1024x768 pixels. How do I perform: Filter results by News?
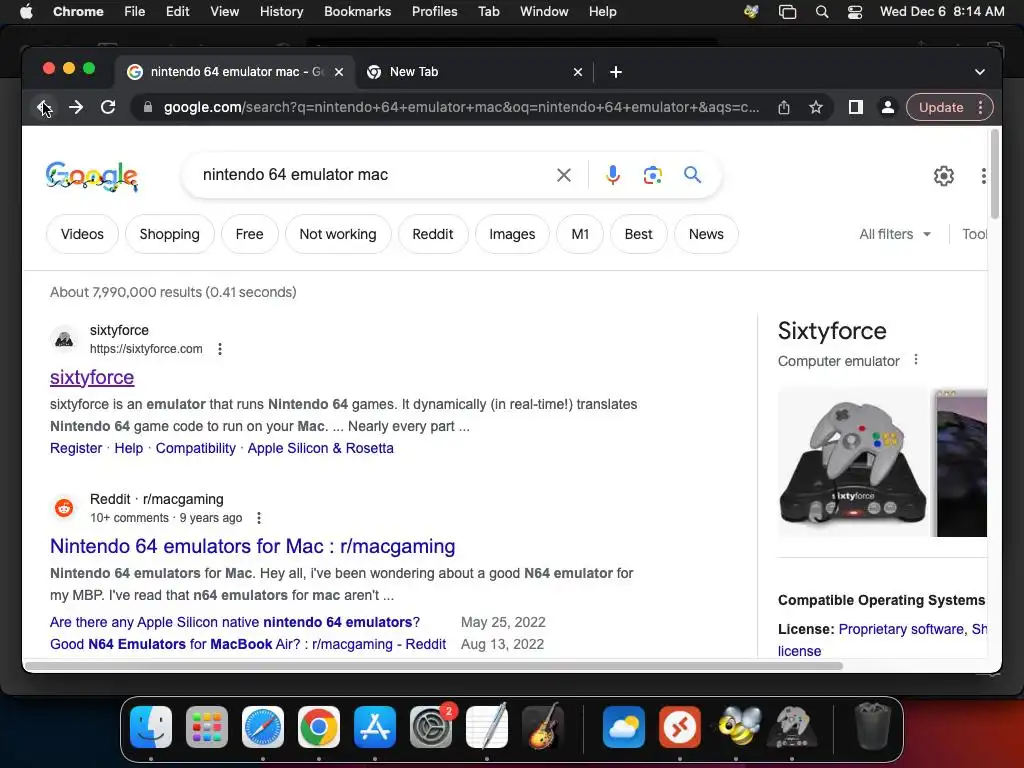click(706, 234)
